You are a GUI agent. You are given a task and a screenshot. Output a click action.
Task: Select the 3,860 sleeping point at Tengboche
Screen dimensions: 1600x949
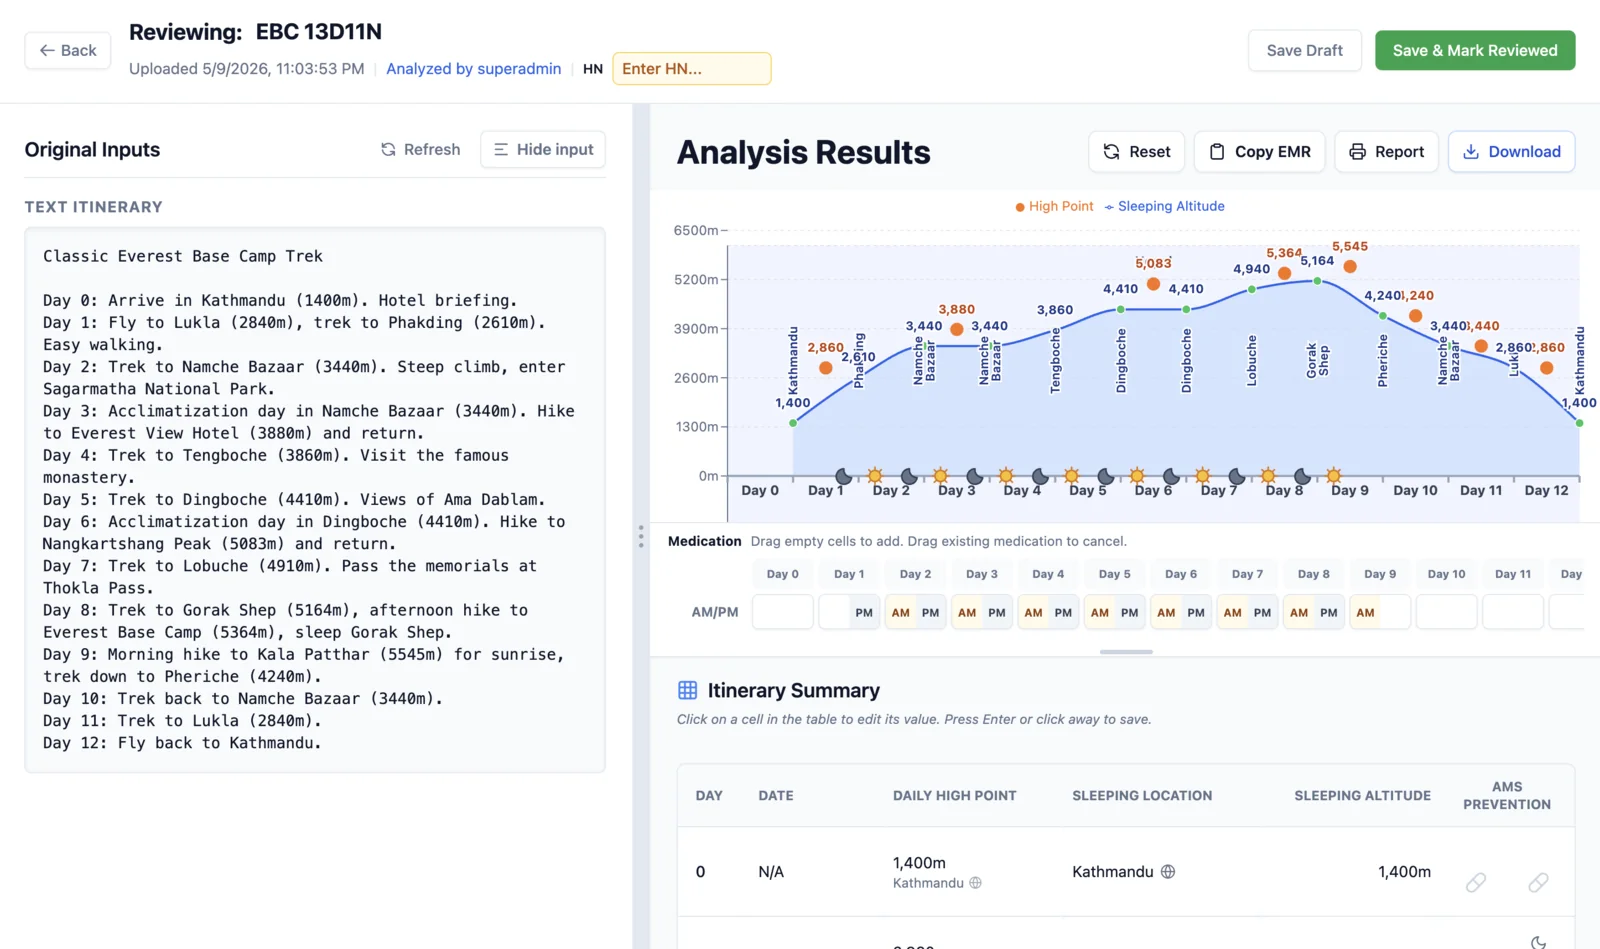(x=1055, y=330)
